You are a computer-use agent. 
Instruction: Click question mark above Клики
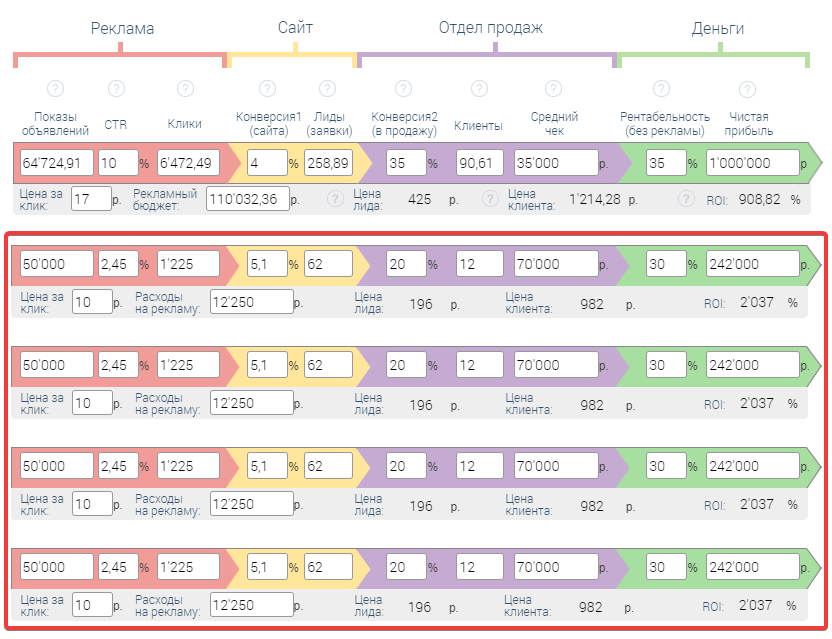pos(185,88)
